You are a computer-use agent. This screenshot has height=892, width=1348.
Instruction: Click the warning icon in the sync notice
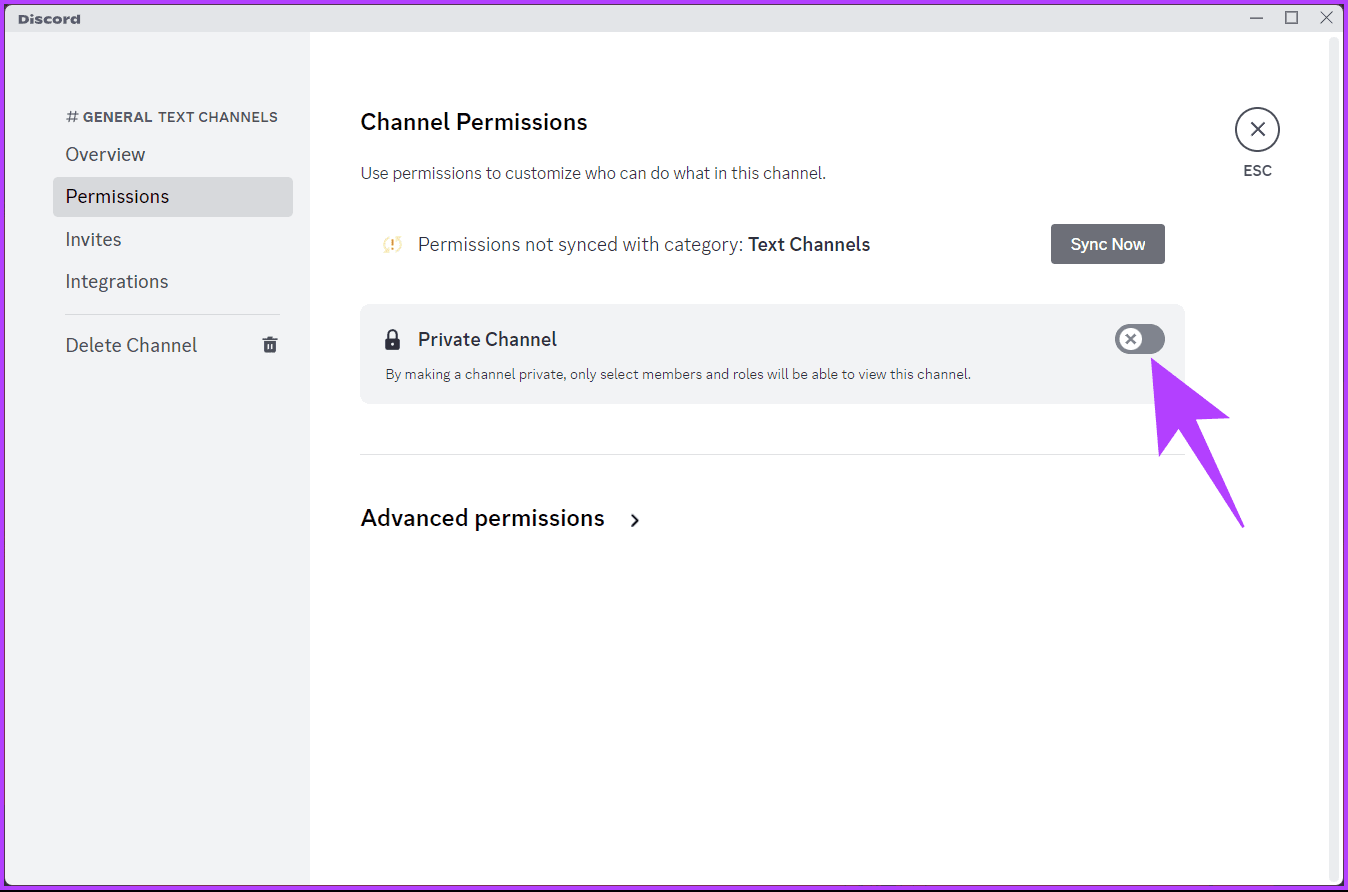(392, 244)
